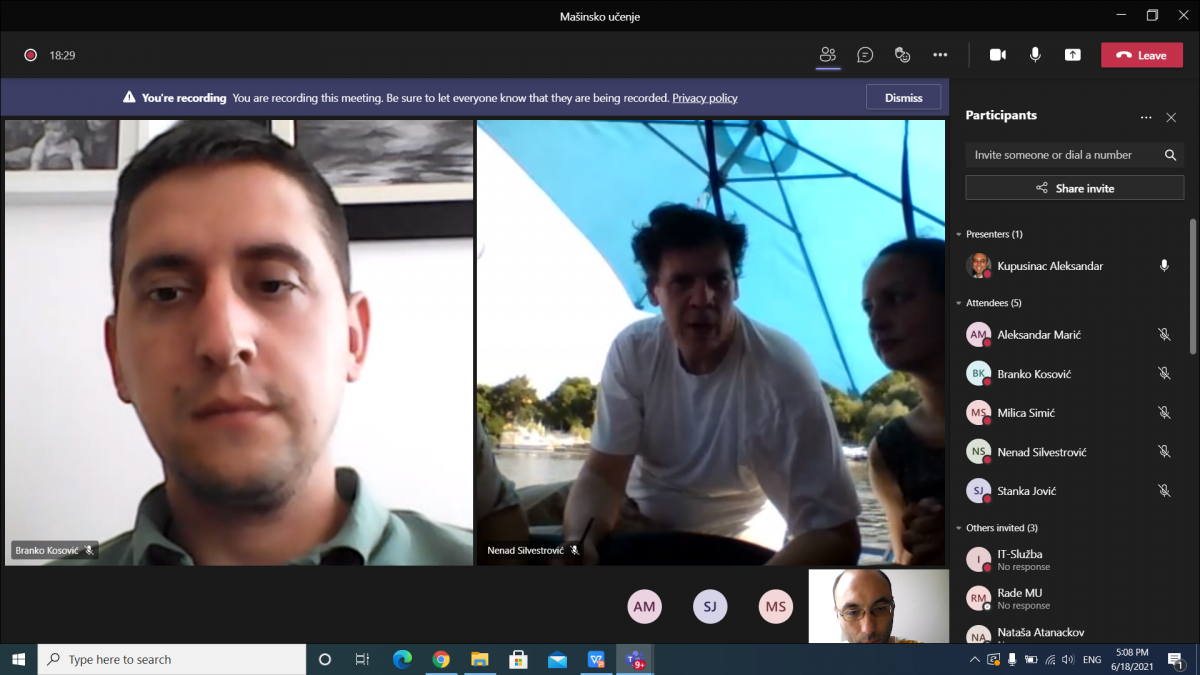
Task: Open the Windows notification center
Action: (1176, 660)
